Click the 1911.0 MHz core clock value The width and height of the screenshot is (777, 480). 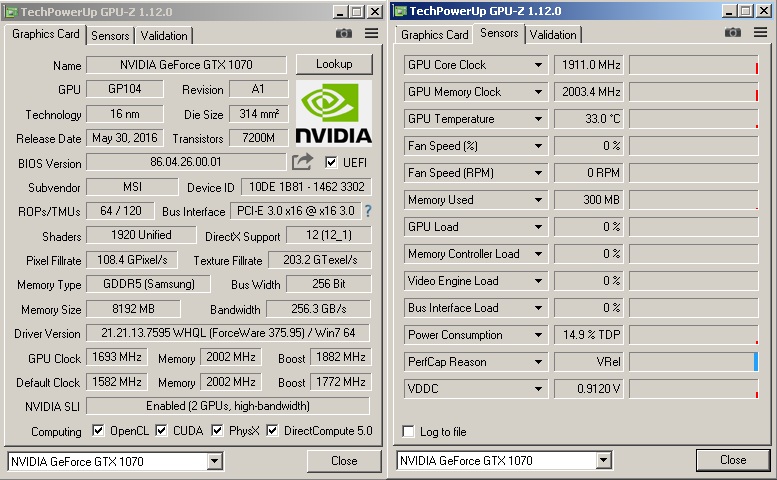[x=589, y=65]
